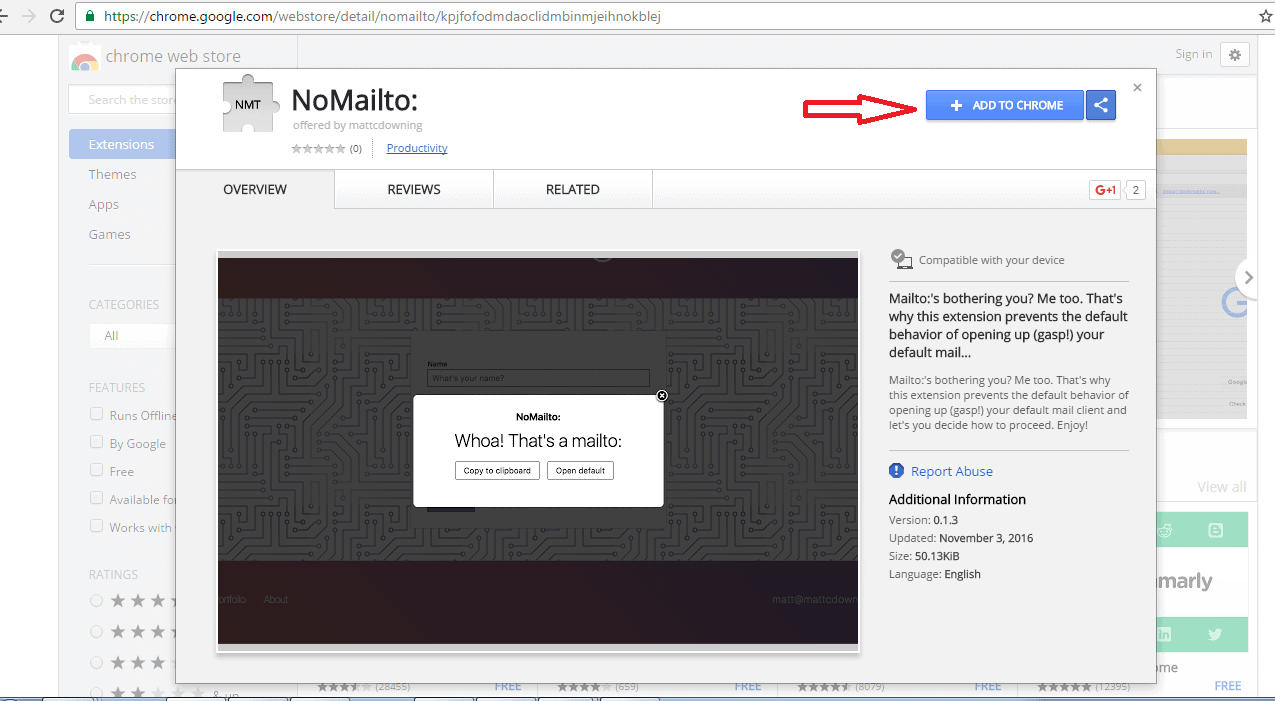
Task: Switch to the Overview tab
Action: (x=255, y=189)
